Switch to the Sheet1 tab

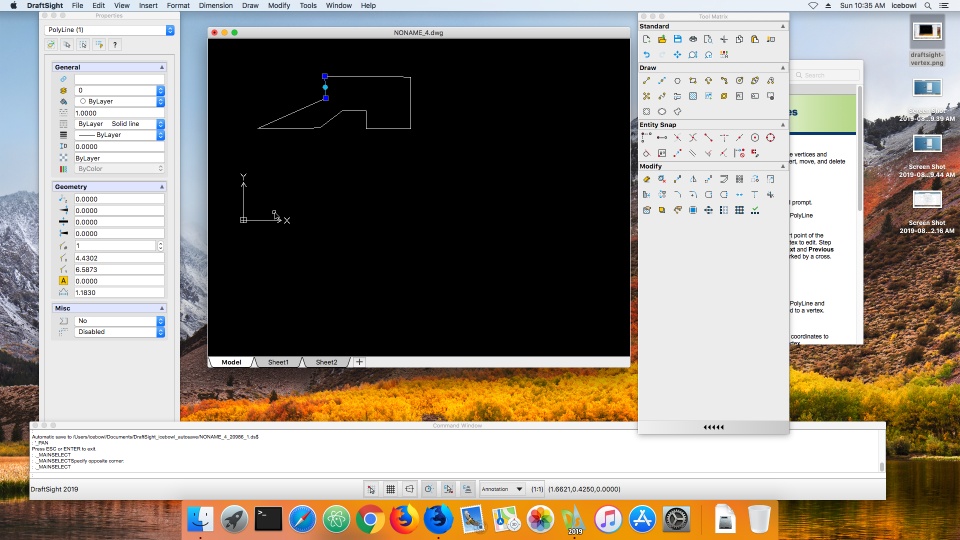278,362
